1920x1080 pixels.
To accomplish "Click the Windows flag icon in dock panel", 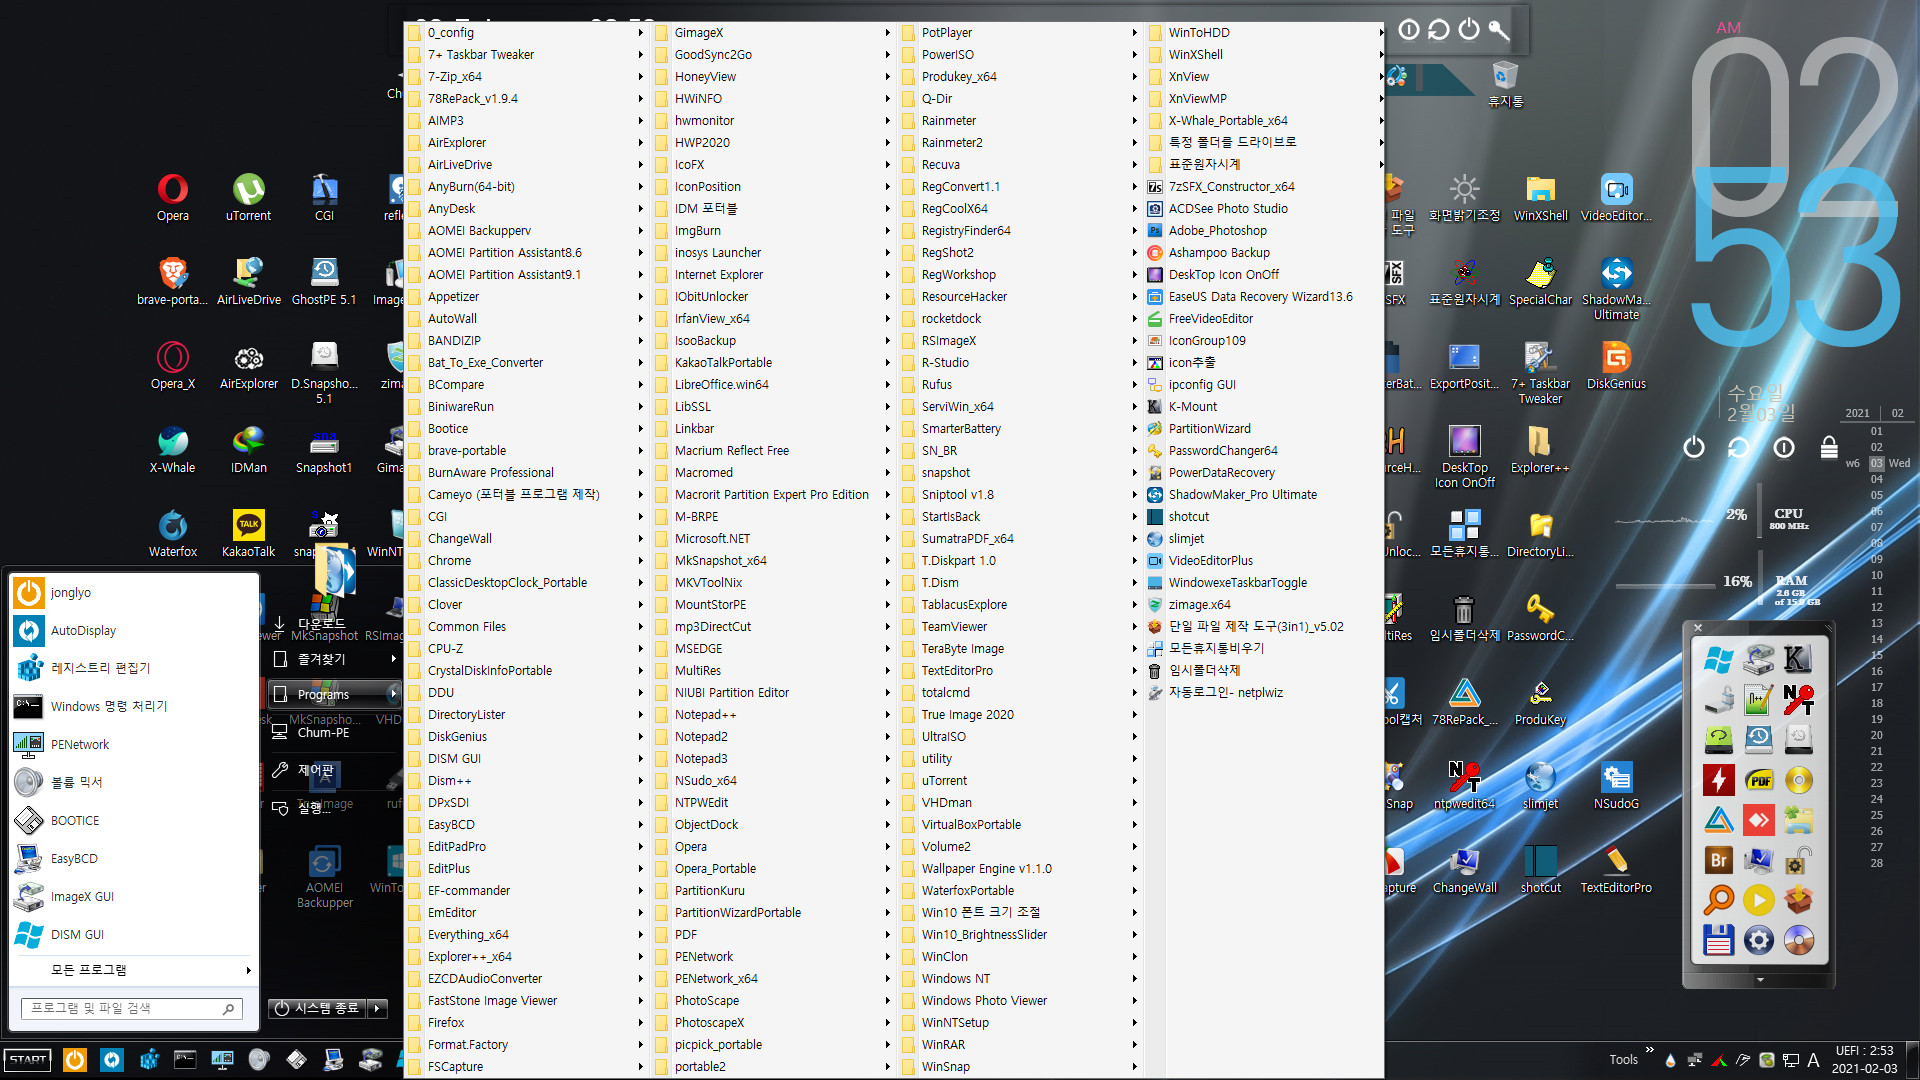I will (1718, 660).
